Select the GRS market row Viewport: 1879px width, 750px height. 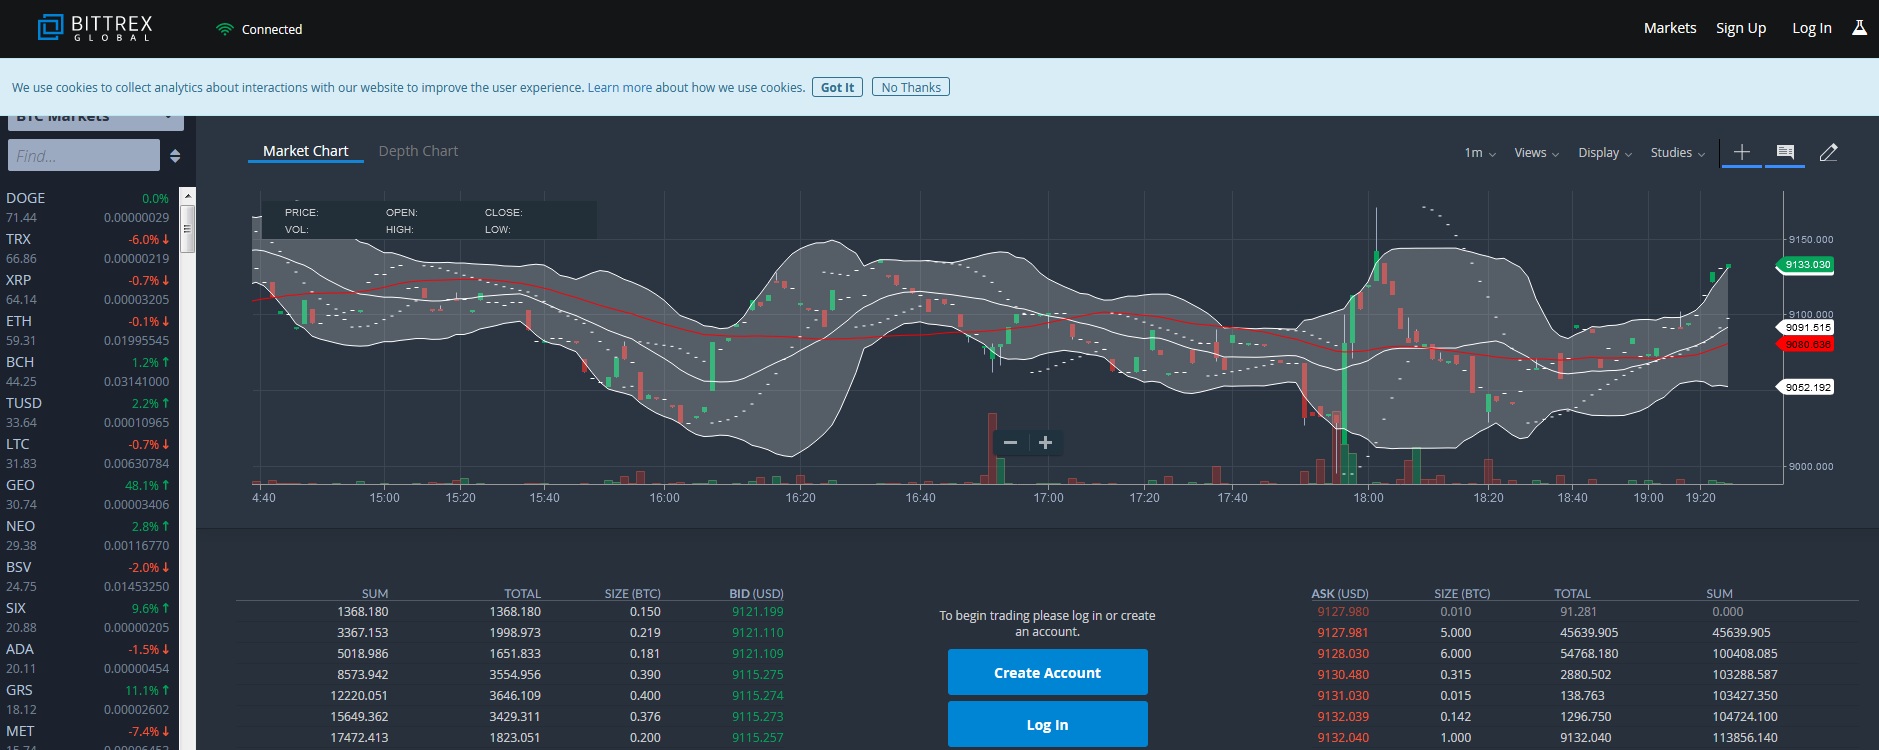[88, 700]
